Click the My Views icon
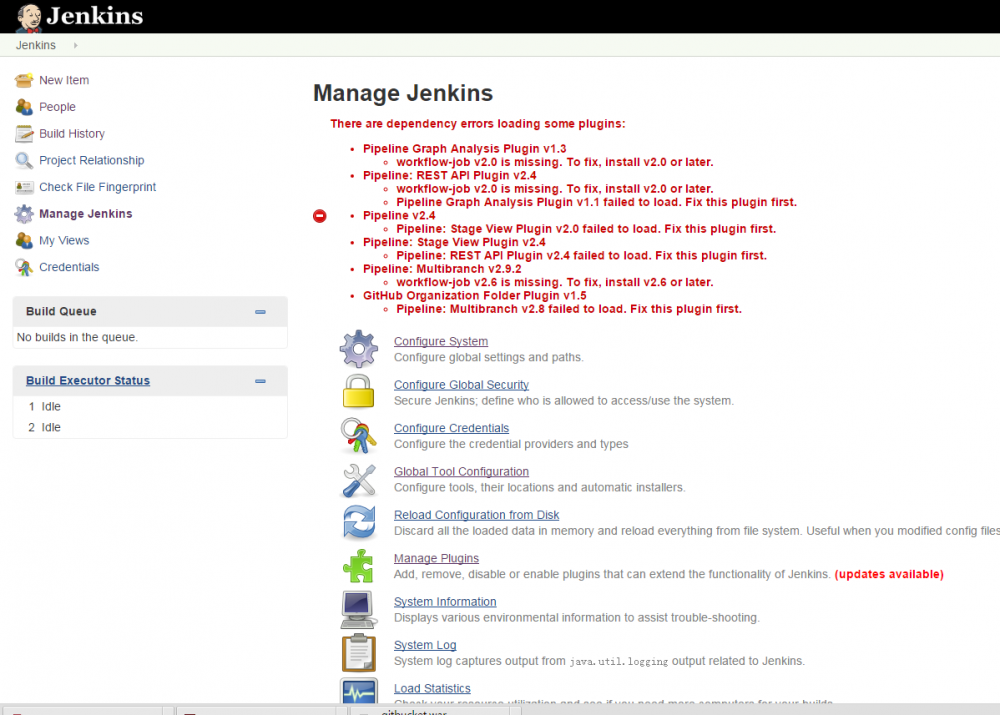This screenshot has height=715, width=1000. tap(24, 241)
